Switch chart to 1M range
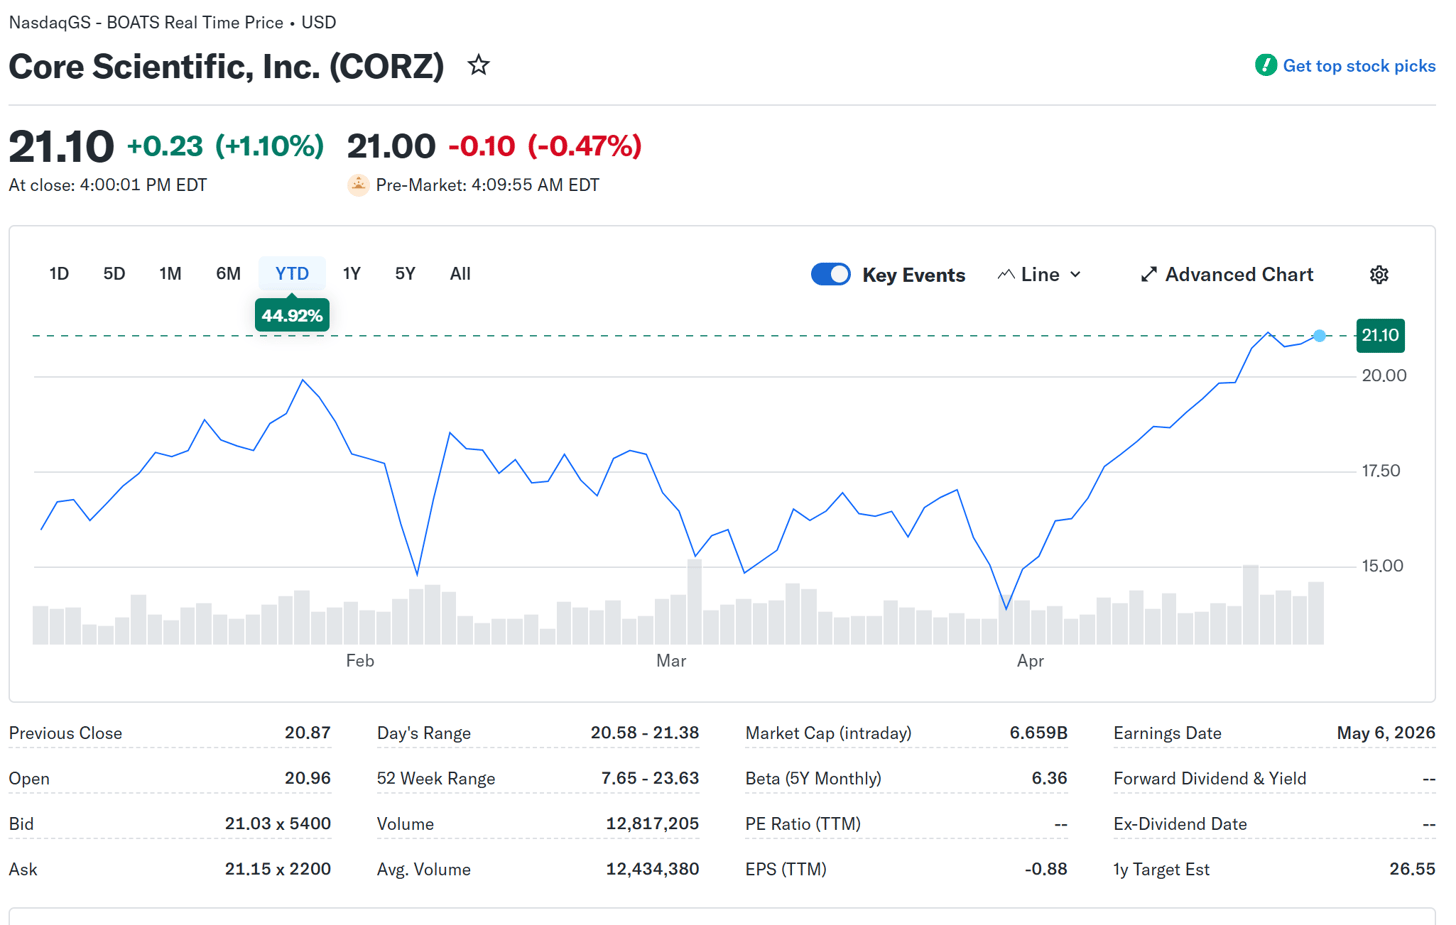 coord(170,274)
